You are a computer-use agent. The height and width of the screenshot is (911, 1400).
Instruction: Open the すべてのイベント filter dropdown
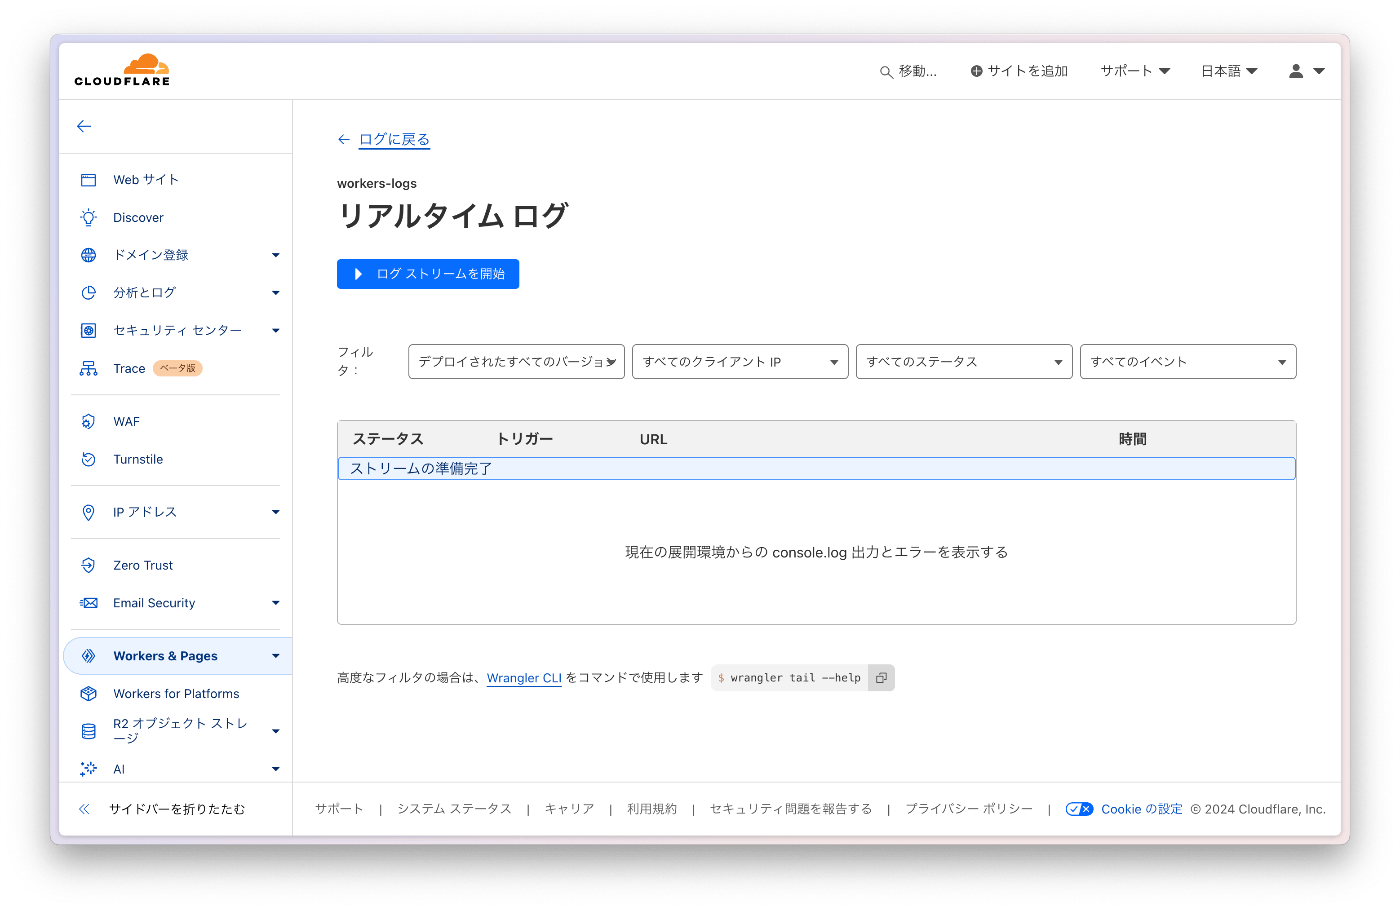click(1188, 362)
